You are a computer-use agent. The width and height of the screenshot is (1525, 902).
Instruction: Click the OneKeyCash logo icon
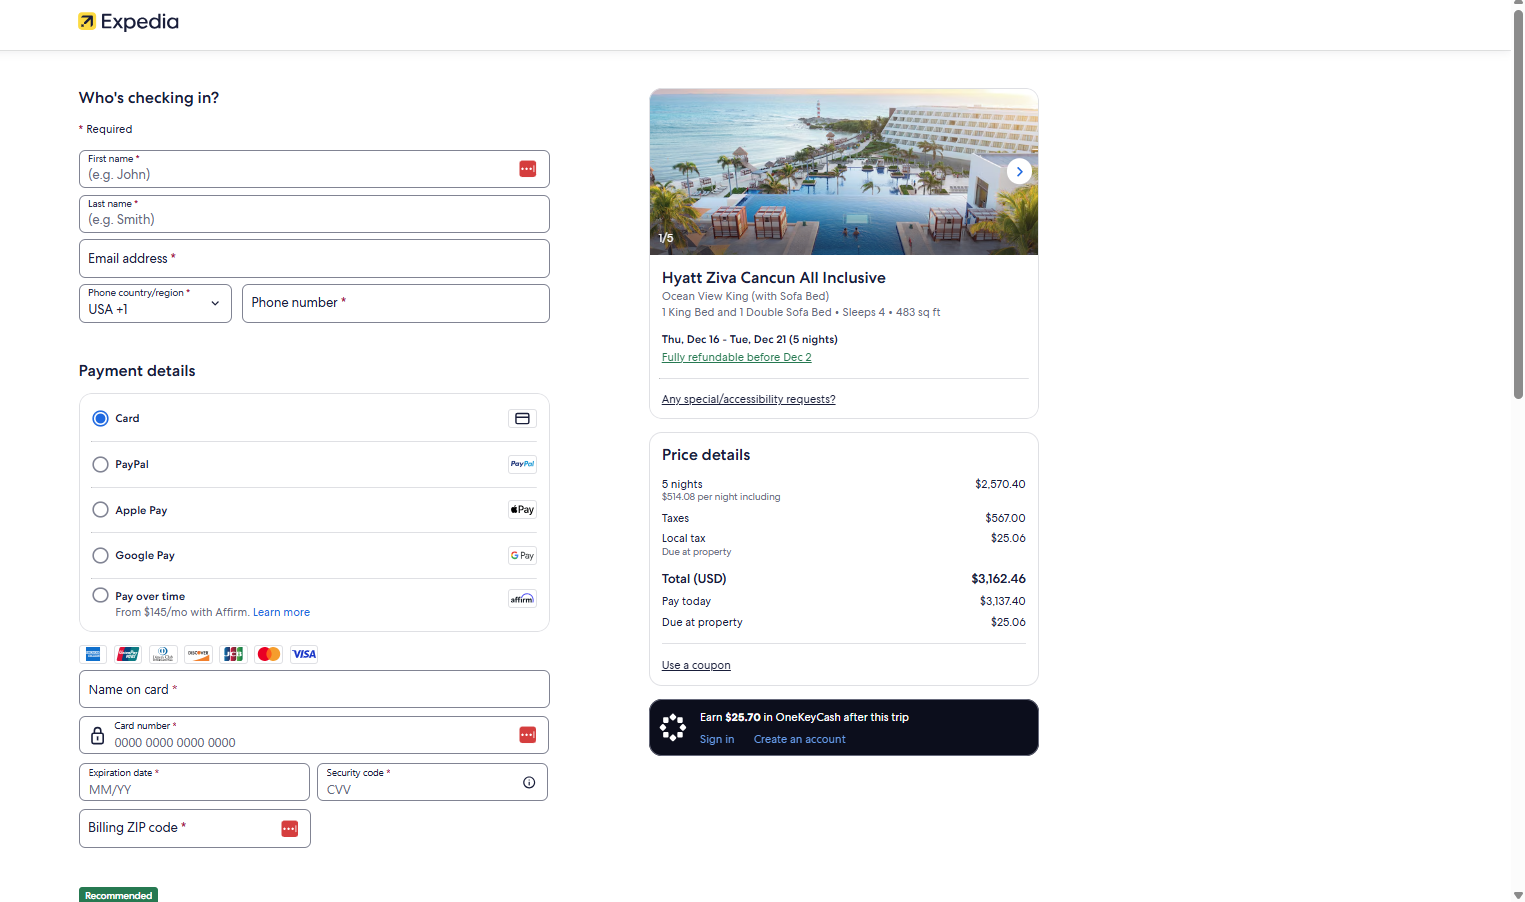673,727
